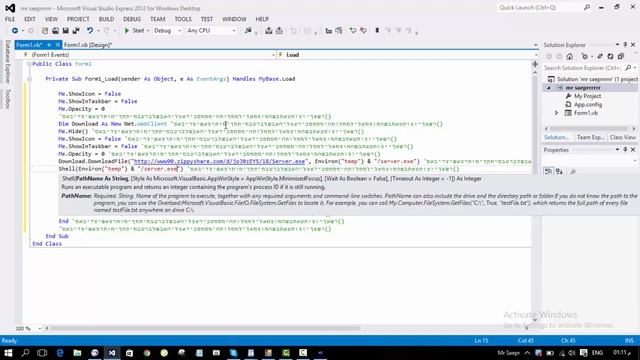Viewport: 640px width, 360px height.
Task: Toggle auto-hide pin on Solution Explorer
Action: coord(625,45)
